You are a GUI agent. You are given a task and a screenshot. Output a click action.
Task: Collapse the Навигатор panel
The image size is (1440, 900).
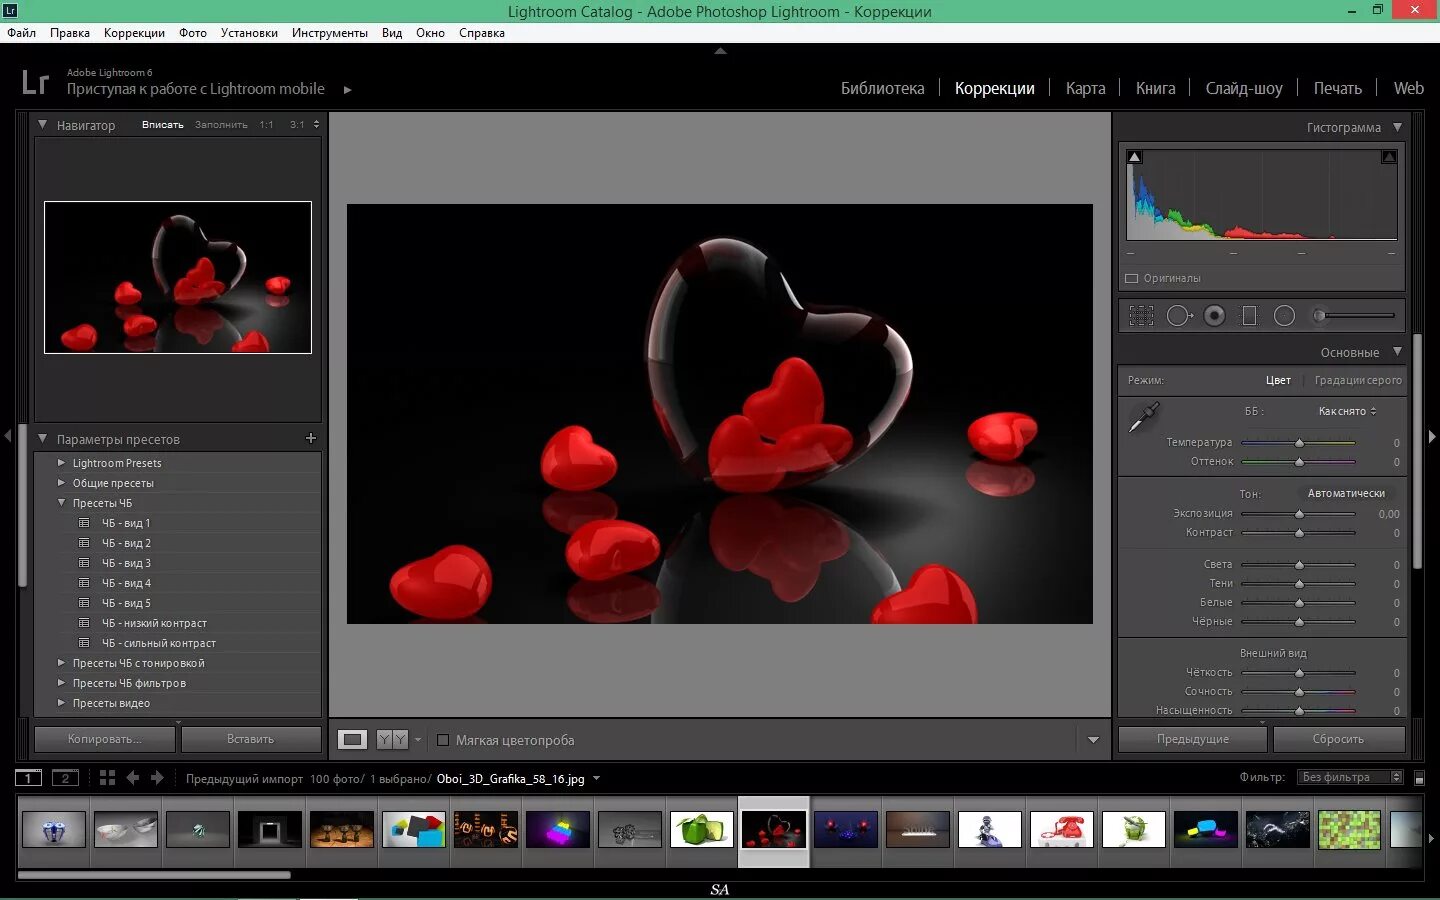click(42, 125)
